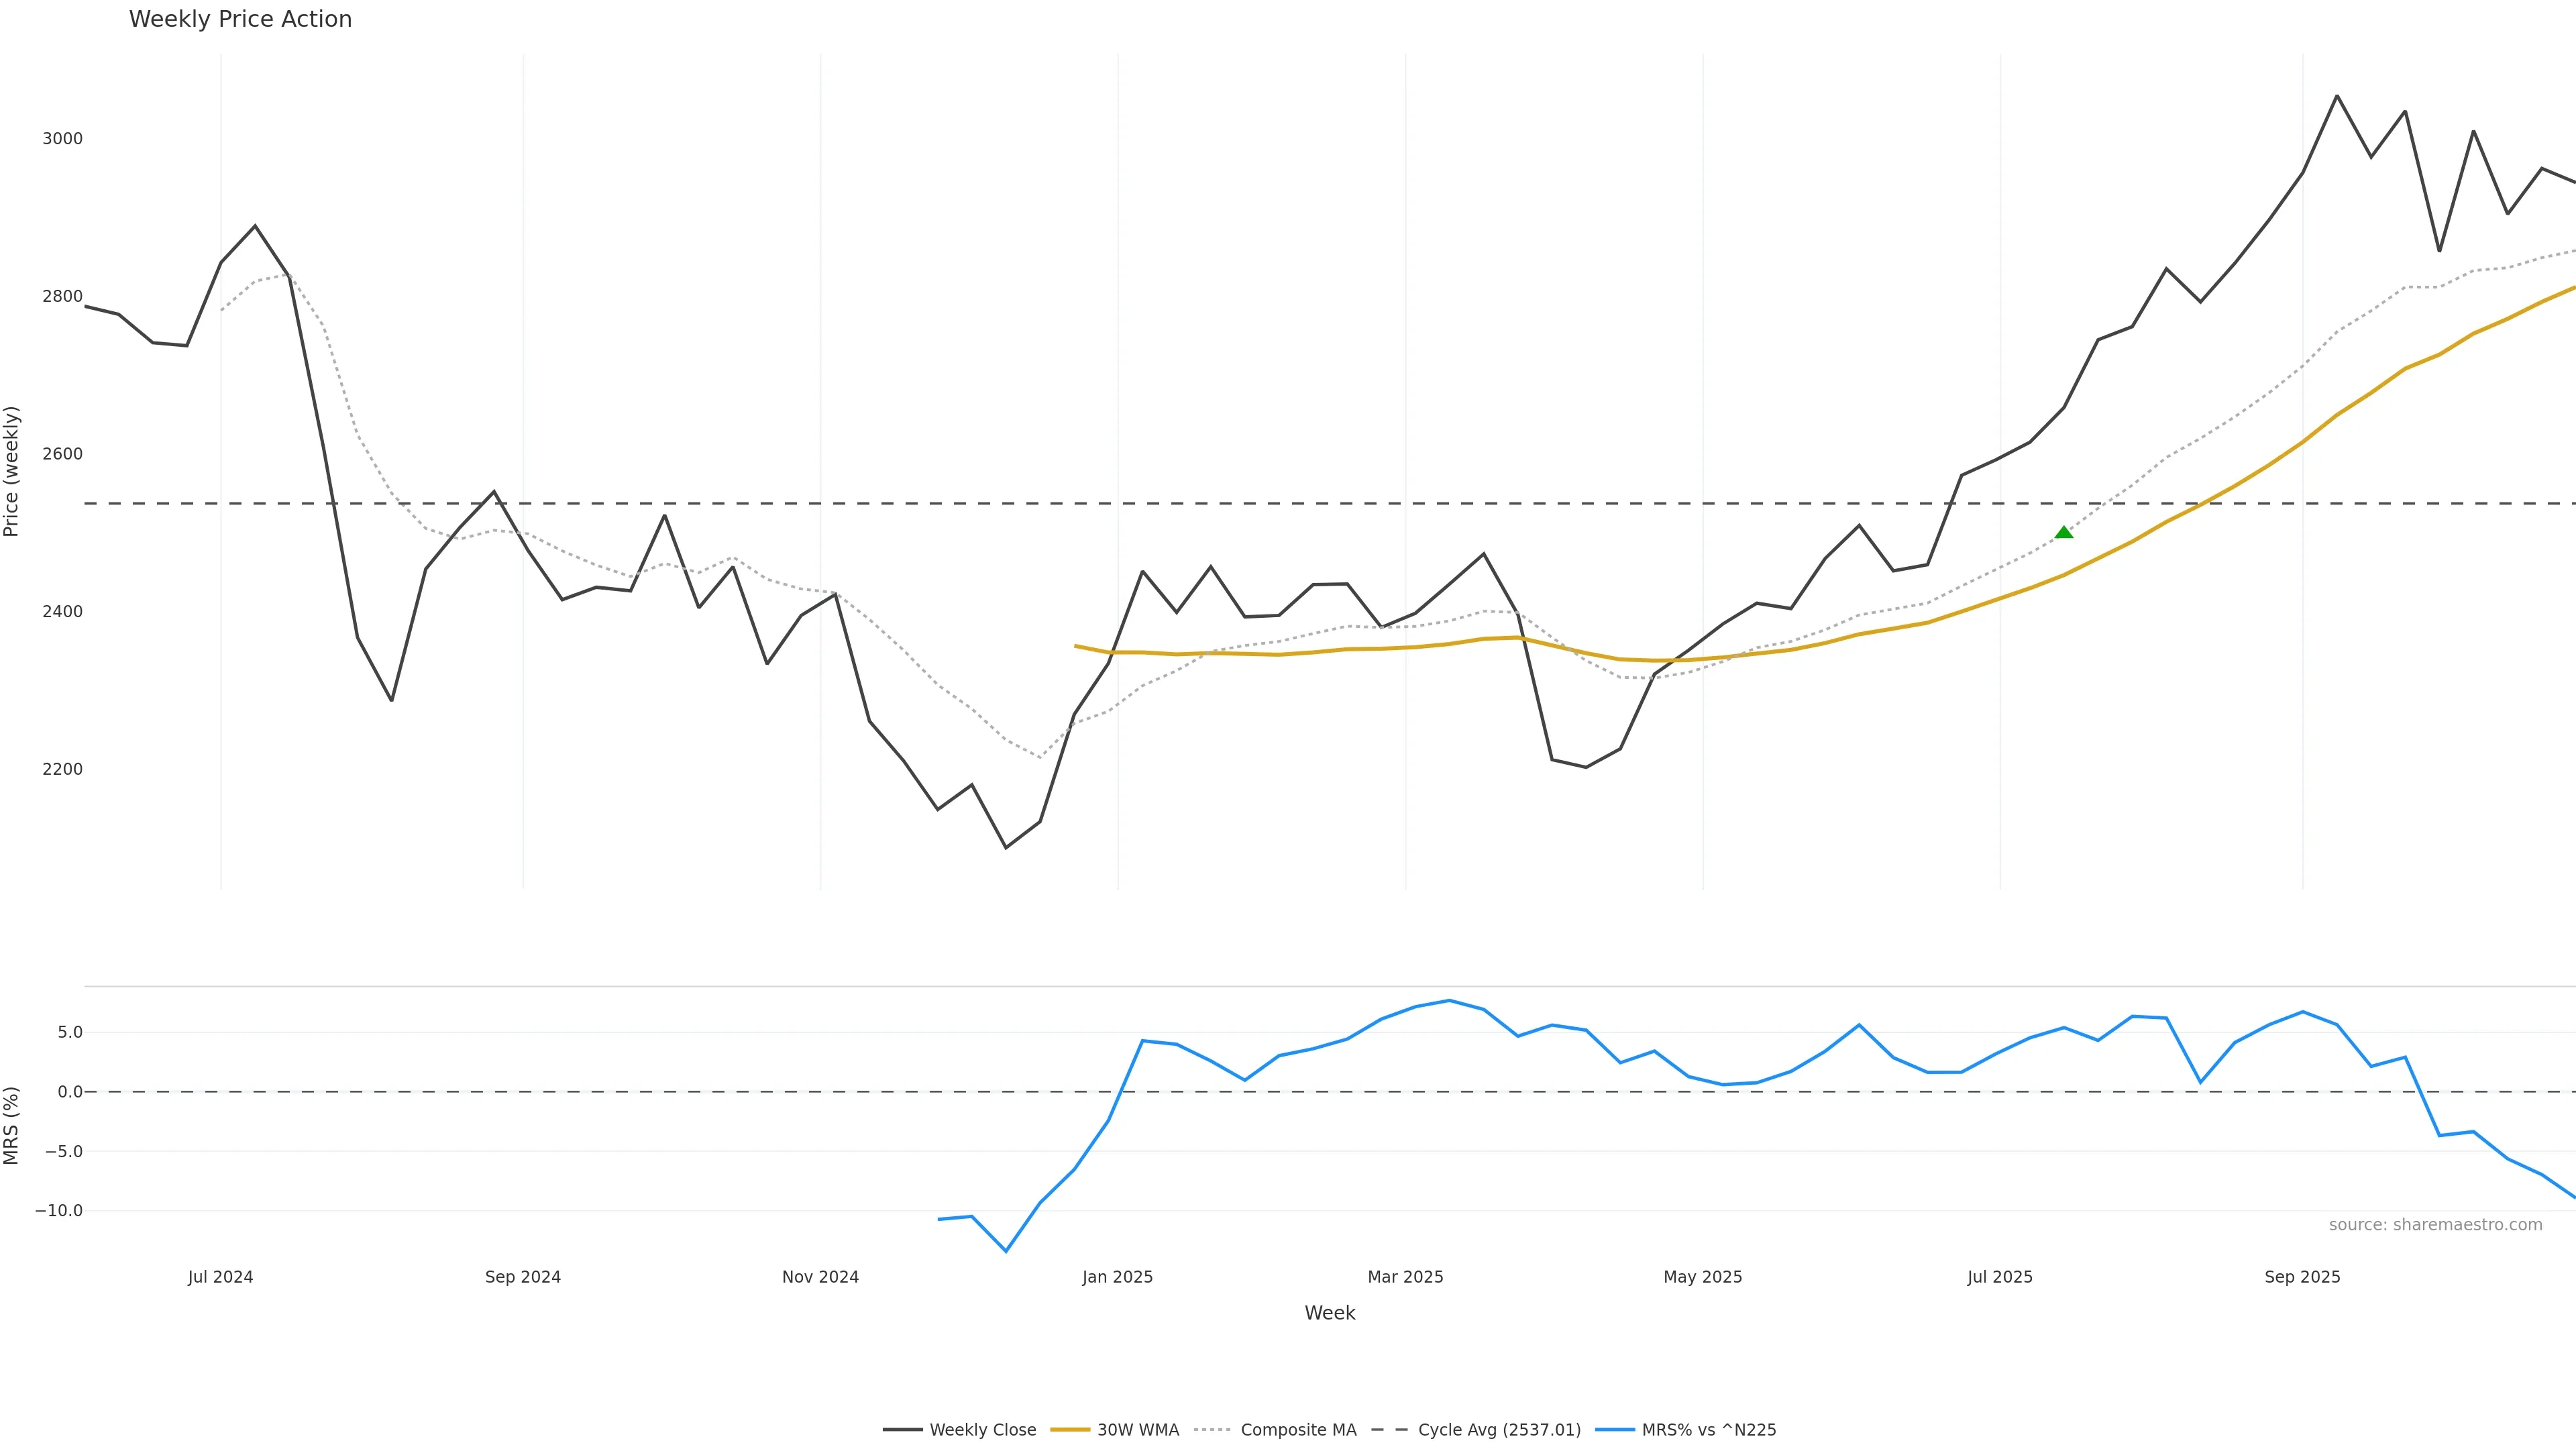The width and height of the screenshot is (2576, 1449).
Task: Click the blue MRS% legend line swatch
Action: (x=1614, y=1430)
